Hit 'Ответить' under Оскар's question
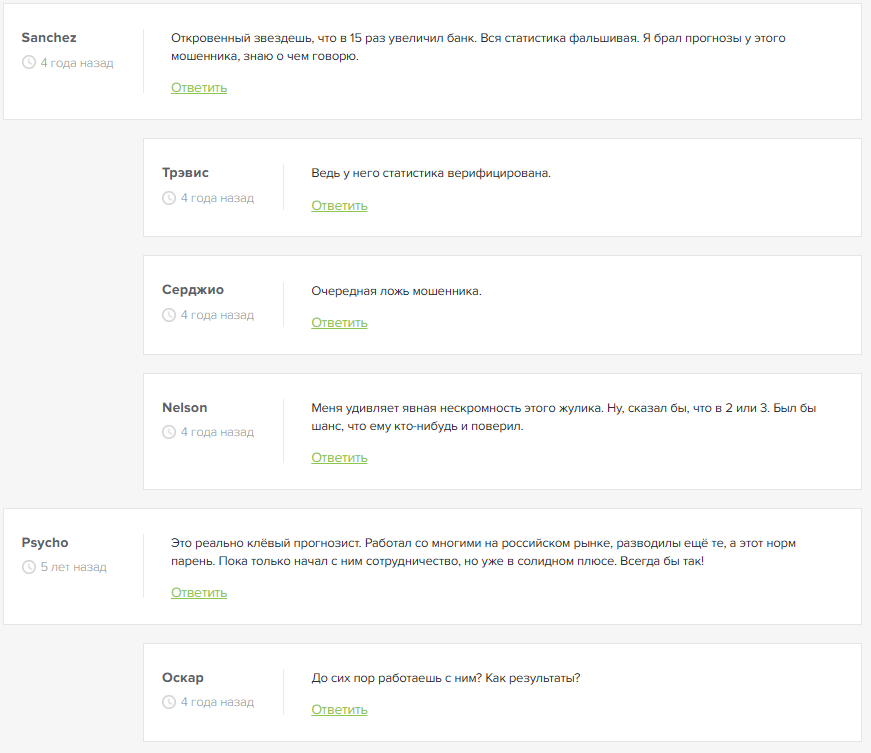871x753 pixels. click(x=339, y=710)
